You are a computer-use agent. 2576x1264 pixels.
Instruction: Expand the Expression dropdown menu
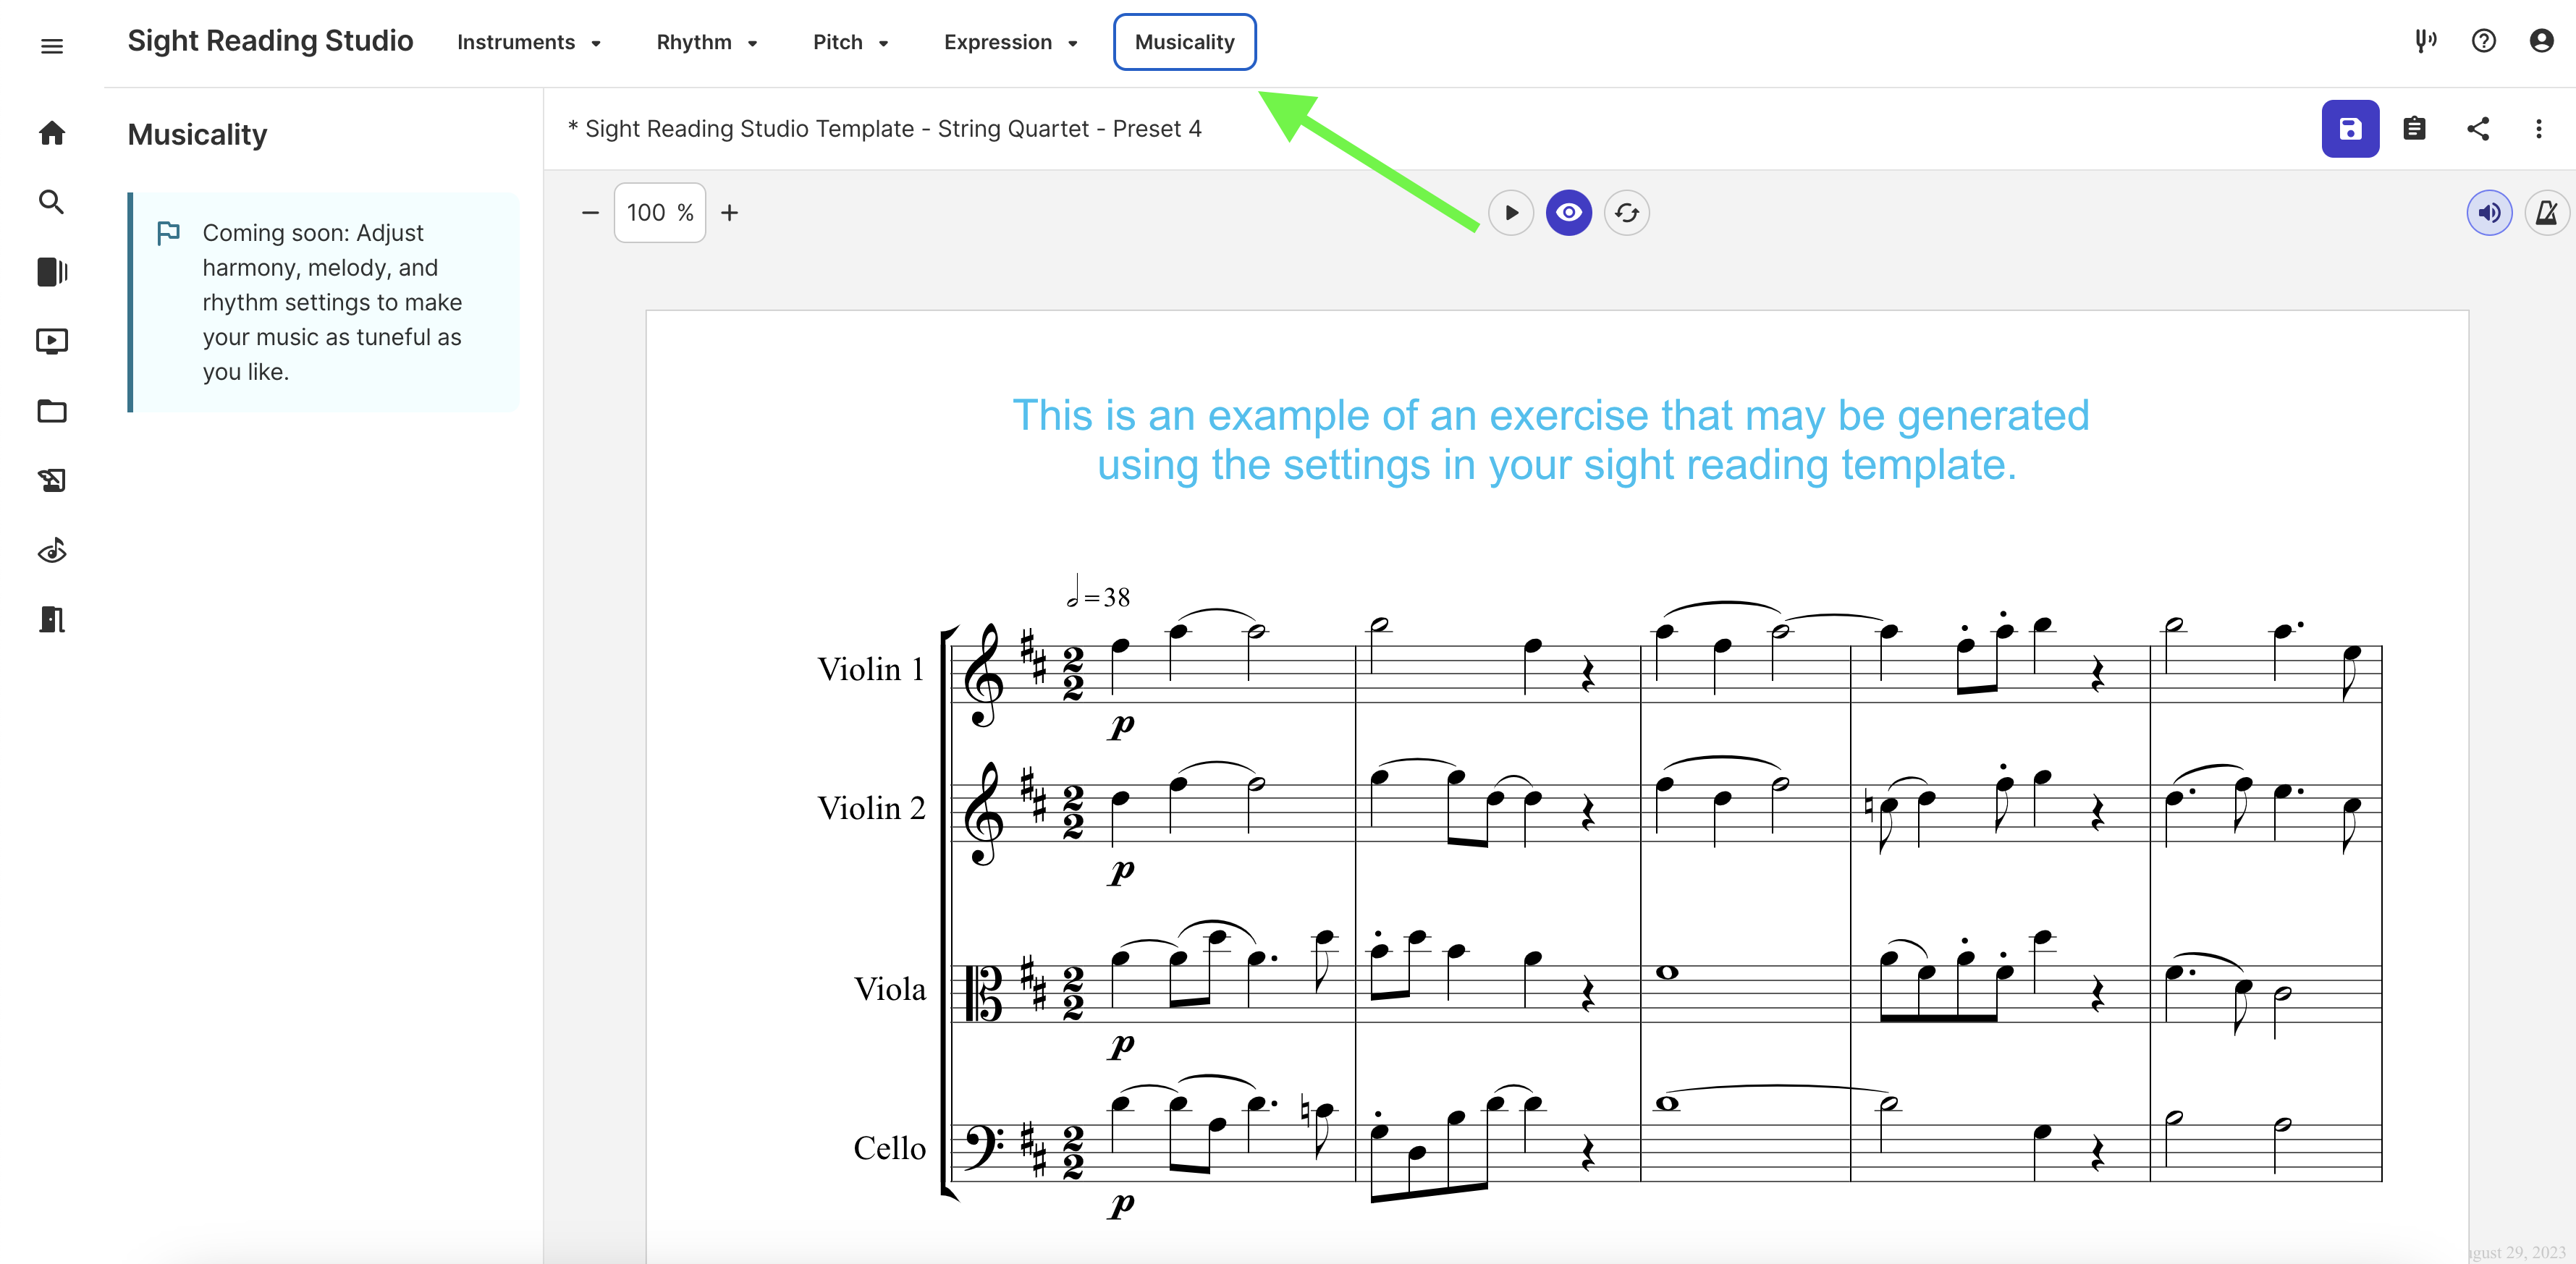click(x=1011, y=43)
